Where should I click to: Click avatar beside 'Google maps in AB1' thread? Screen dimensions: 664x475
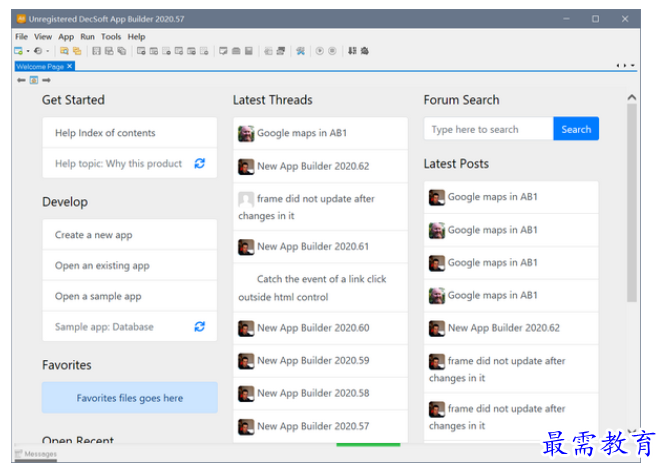click(x=246, y=133)
